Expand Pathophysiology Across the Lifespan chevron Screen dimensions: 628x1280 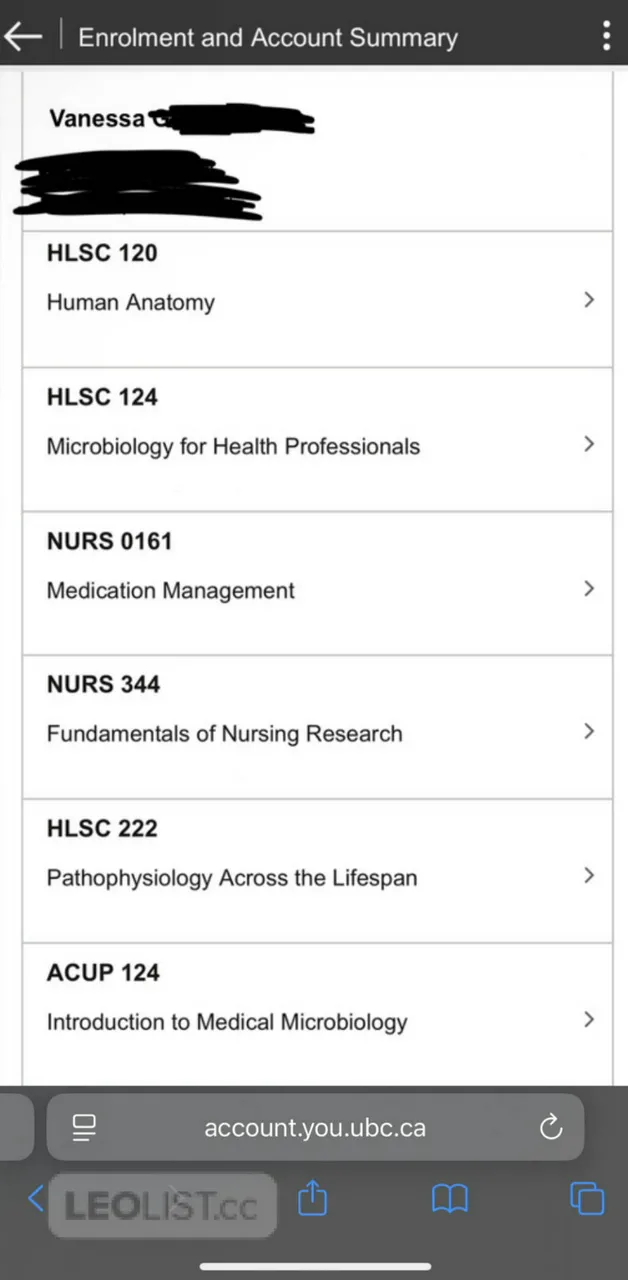tap(589, 875)
